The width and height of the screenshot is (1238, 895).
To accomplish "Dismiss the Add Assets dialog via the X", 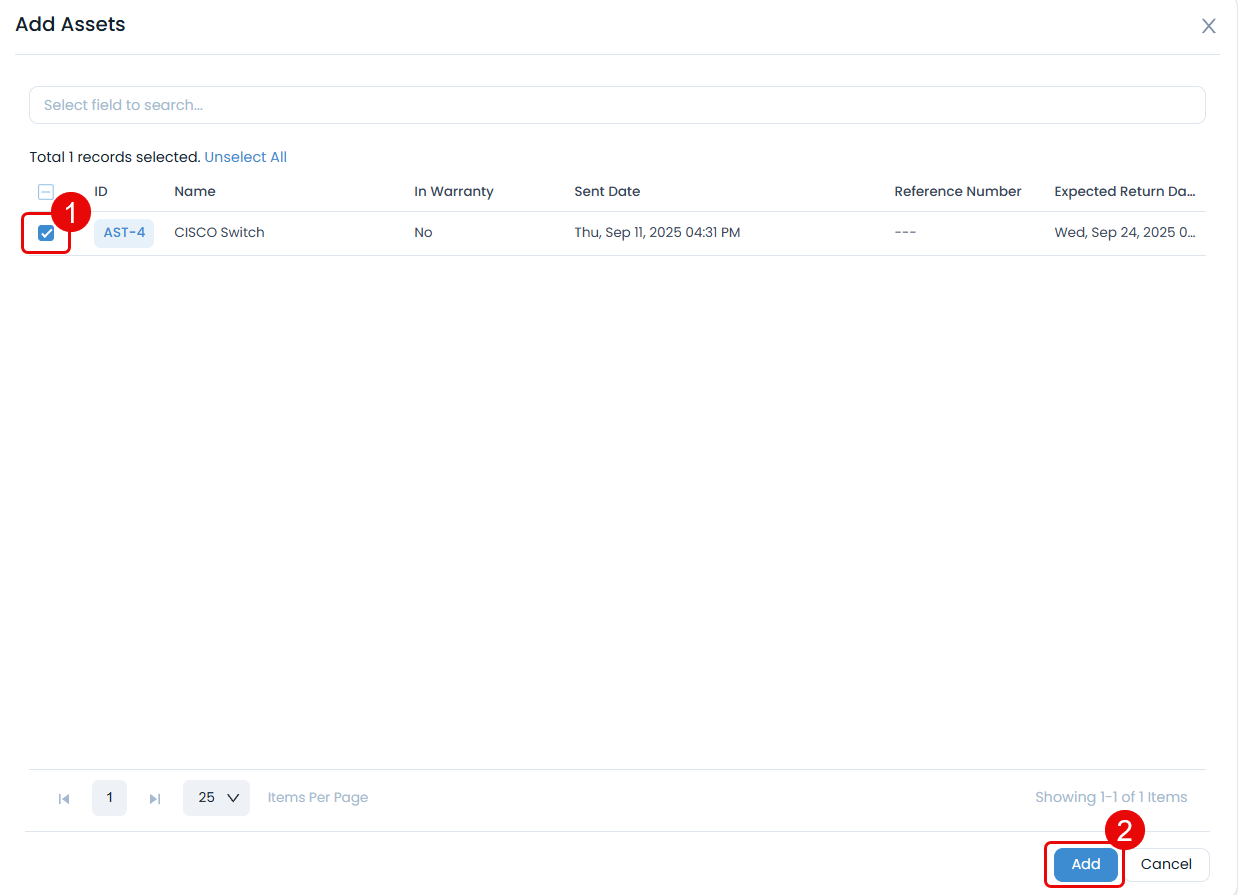I will pyautogui.click(x=1208, y=26).
